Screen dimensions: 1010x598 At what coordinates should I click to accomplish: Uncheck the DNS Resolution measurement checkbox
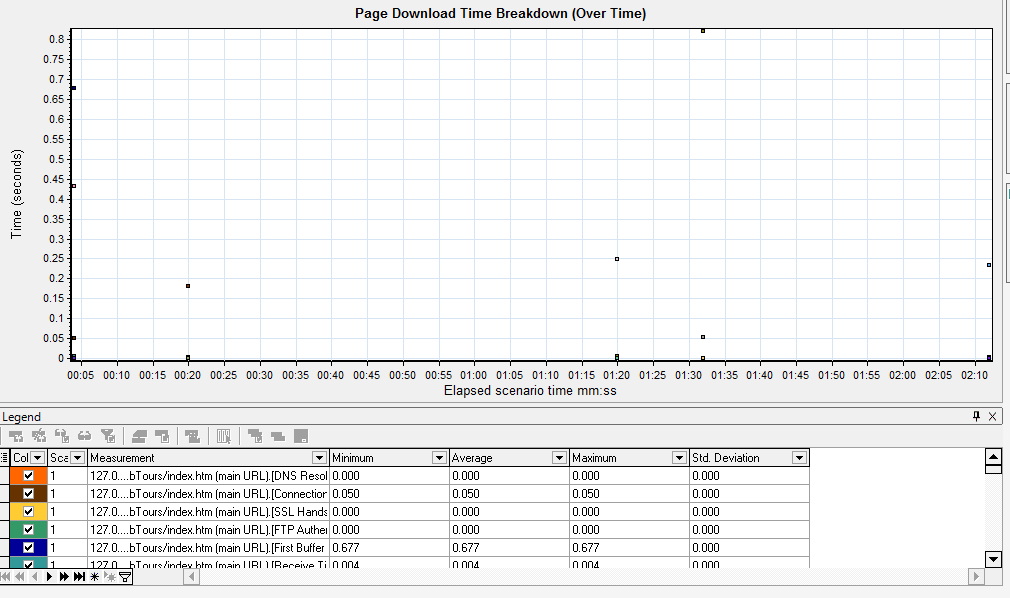tap(28, 476)
